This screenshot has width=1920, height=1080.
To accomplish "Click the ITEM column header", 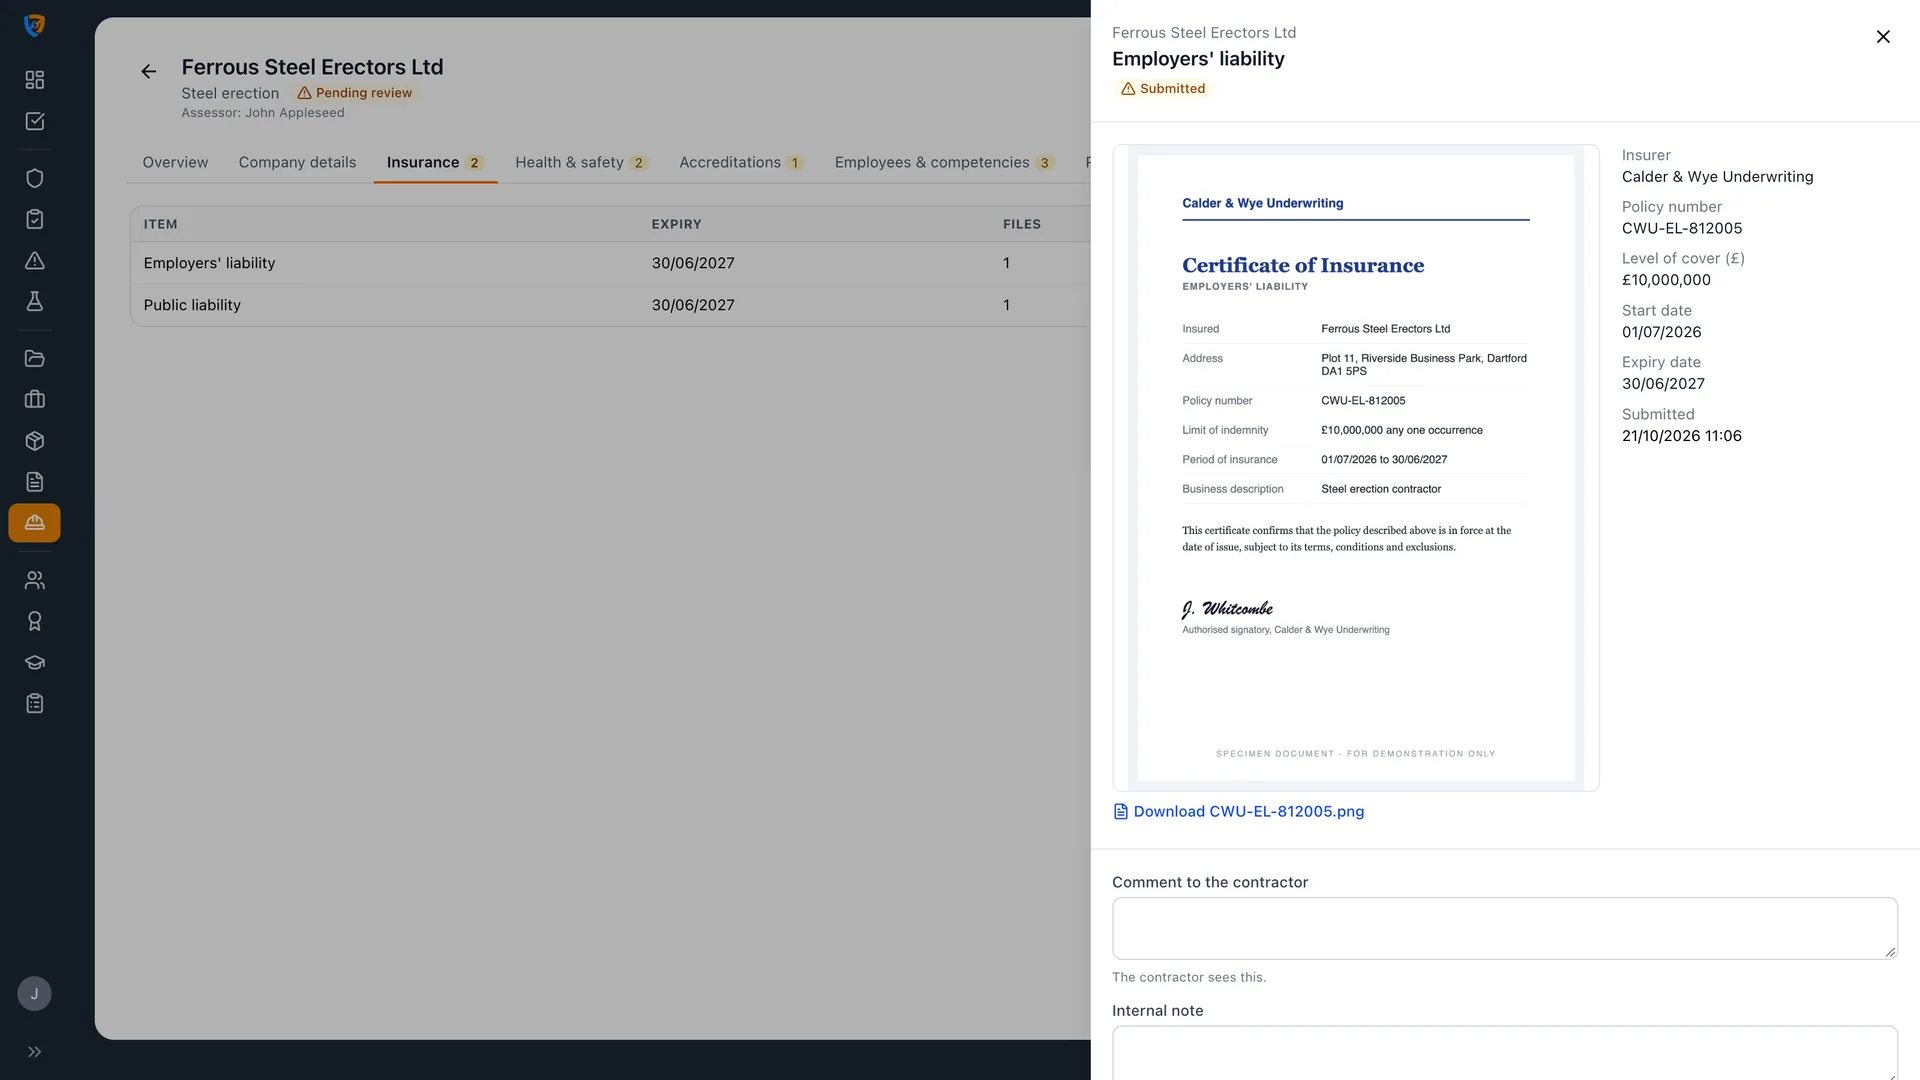I will [160, 224].
